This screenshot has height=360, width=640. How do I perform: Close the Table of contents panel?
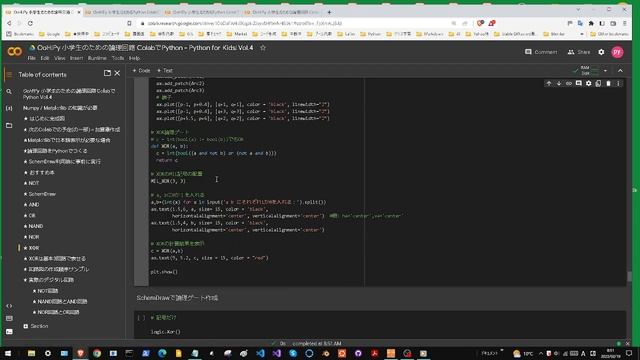click(x=117, y=73)
